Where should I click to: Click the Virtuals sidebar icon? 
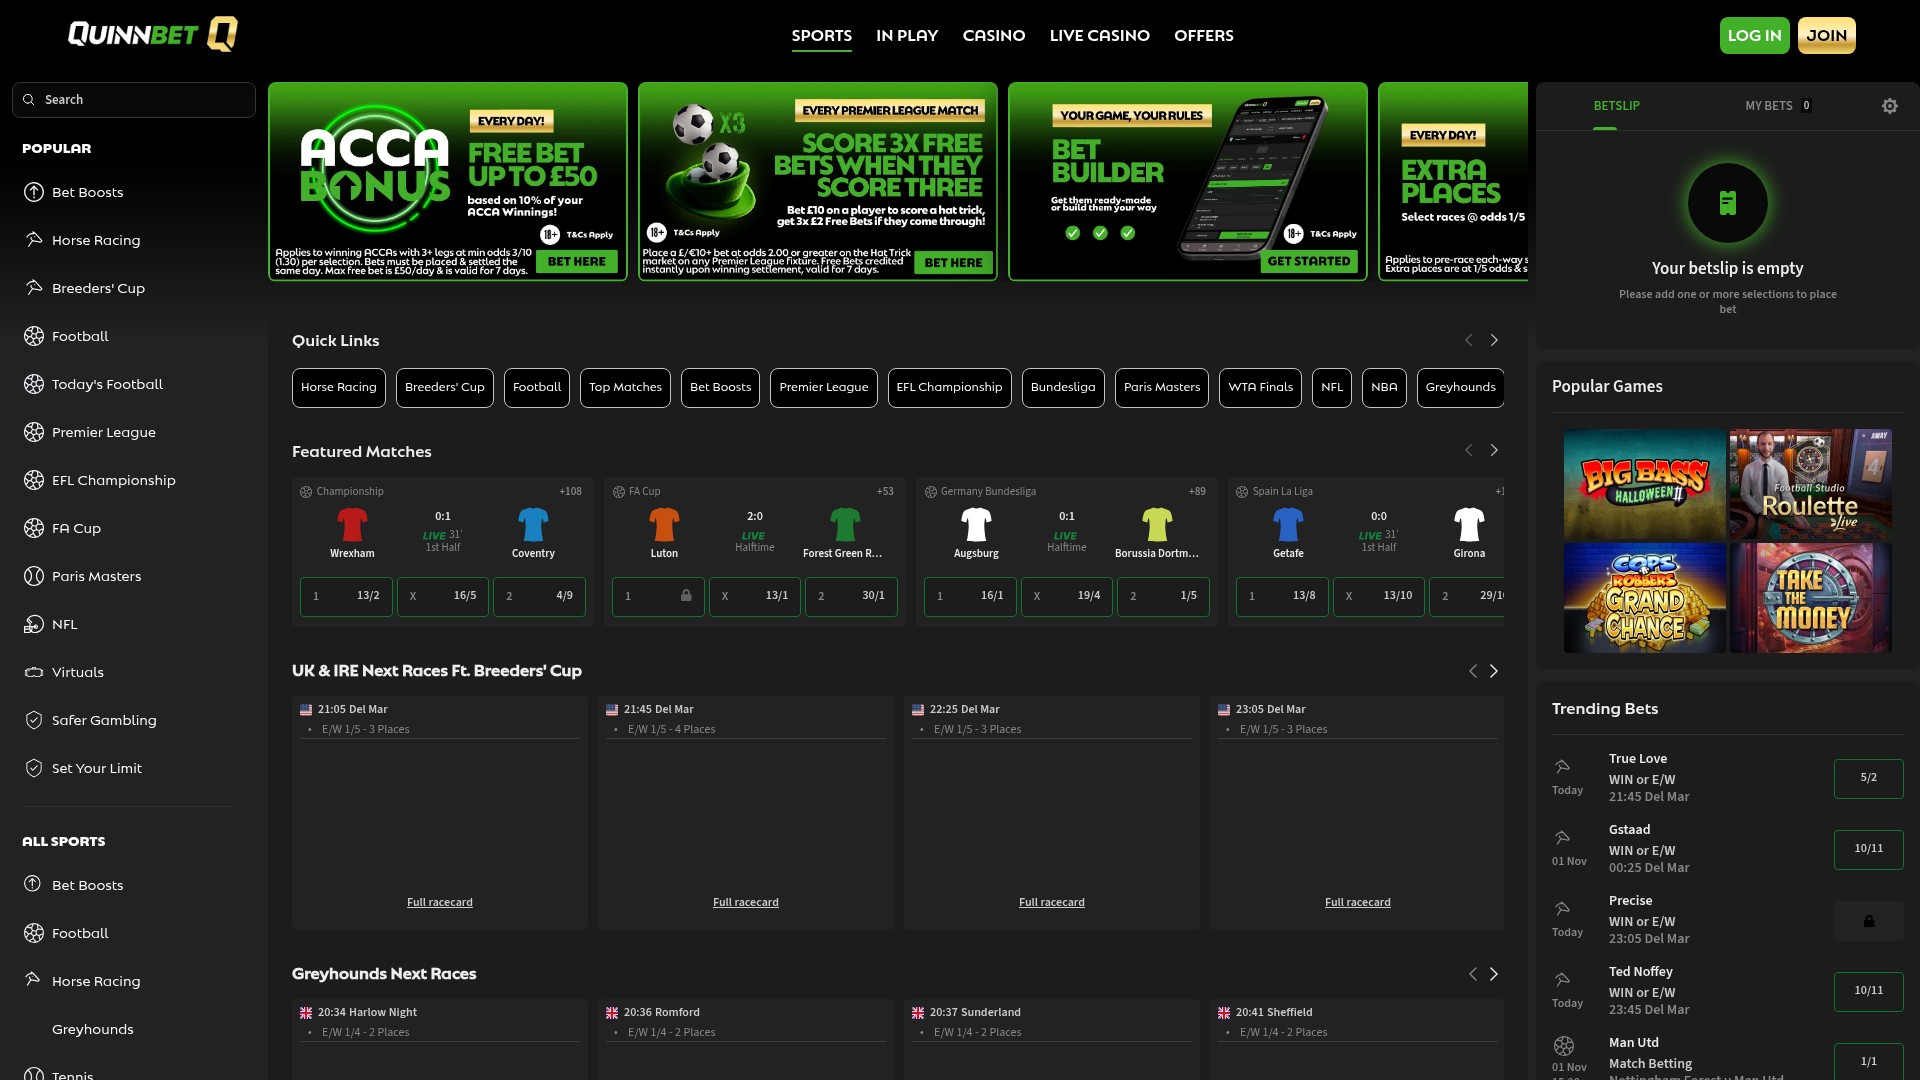point(34,672)
